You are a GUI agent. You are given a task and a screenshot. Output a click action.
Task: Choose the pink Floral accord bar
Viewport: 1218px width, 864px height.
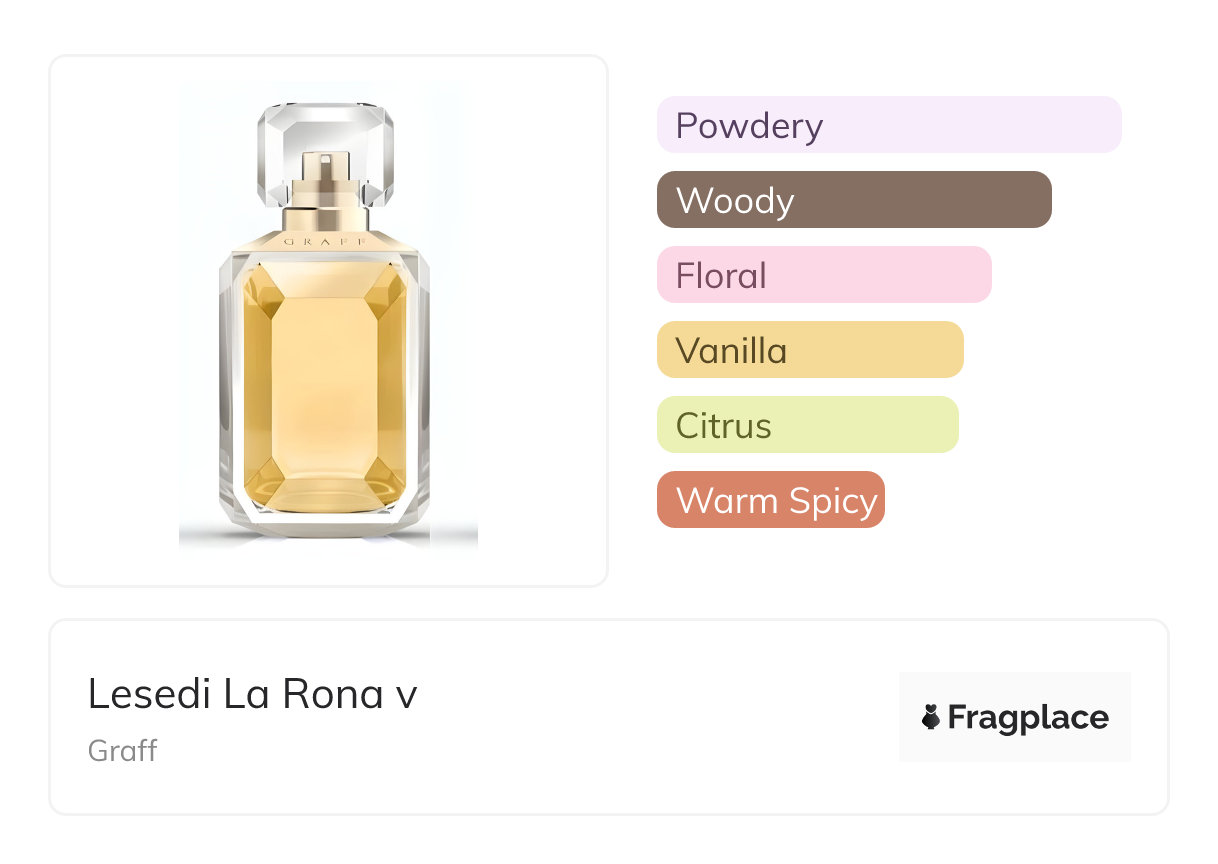pyautogui.click(x=824, y=275)
